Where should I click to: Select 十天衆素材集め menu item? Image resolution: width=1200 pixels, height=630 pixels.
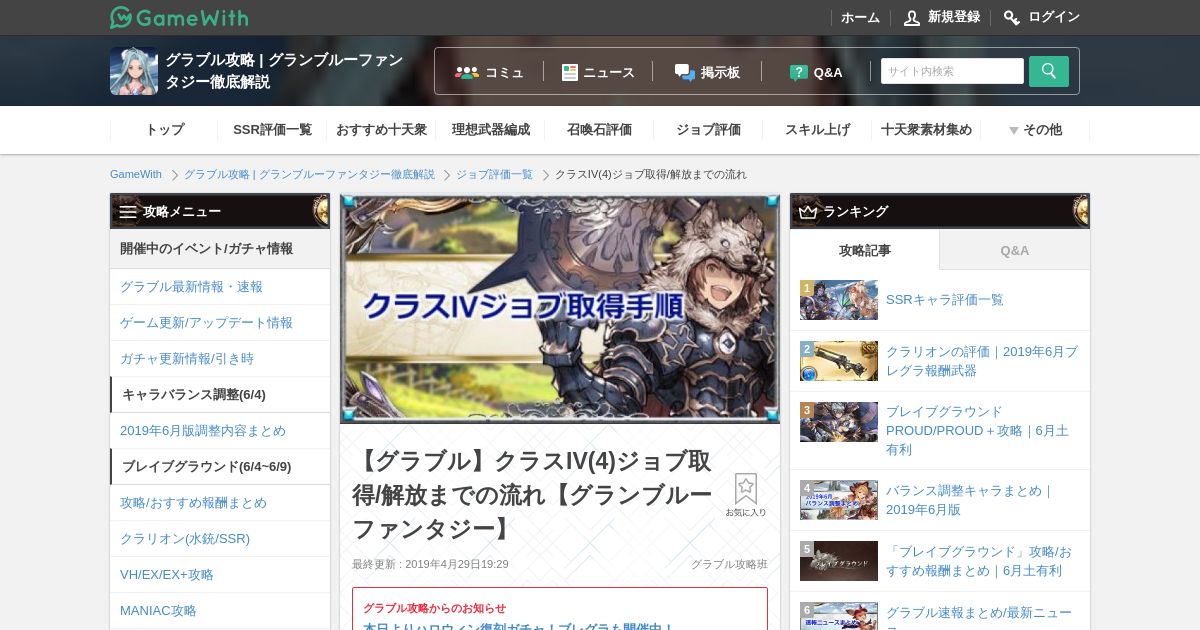pyautogui.click(x=926, y=130)
